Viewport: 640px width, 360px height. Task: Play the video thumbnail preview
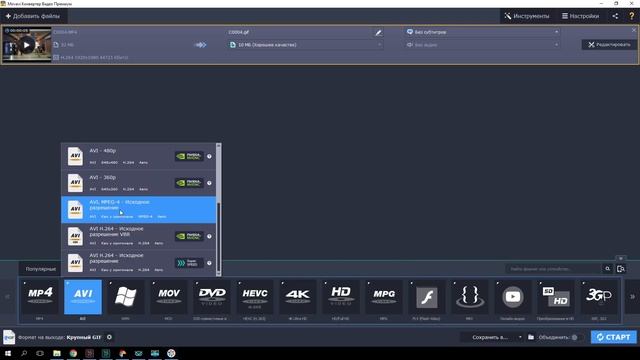[27, 45]
